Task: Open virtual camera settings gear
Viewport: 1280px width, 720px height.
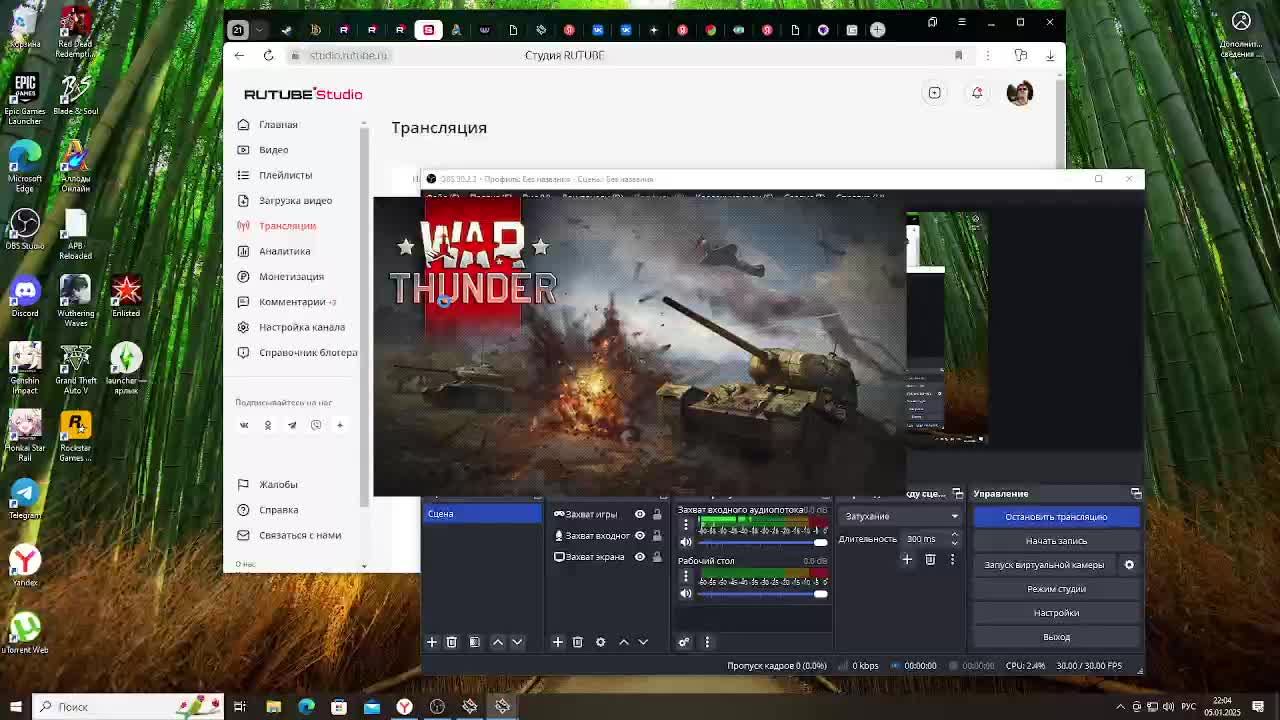Action: (1129, 565)
